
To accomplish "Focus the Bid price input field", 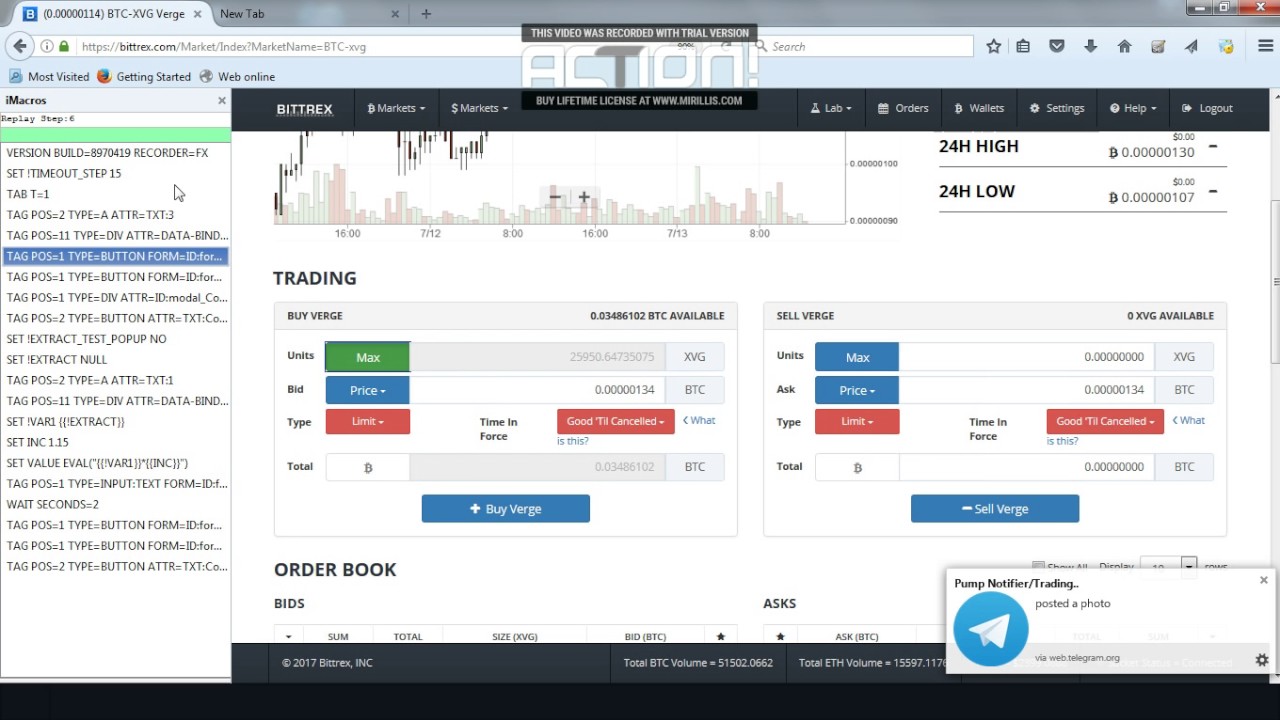I will point(537,390).
